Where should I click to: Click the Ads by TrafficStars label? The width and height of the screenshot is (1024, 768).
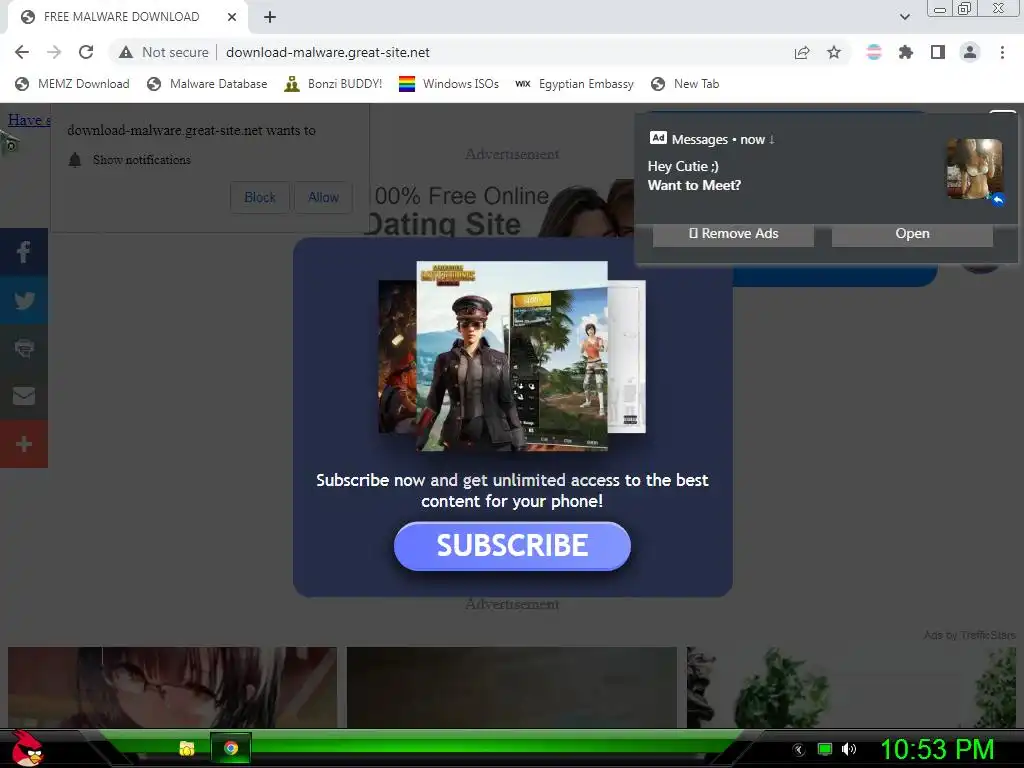point(970,635)
